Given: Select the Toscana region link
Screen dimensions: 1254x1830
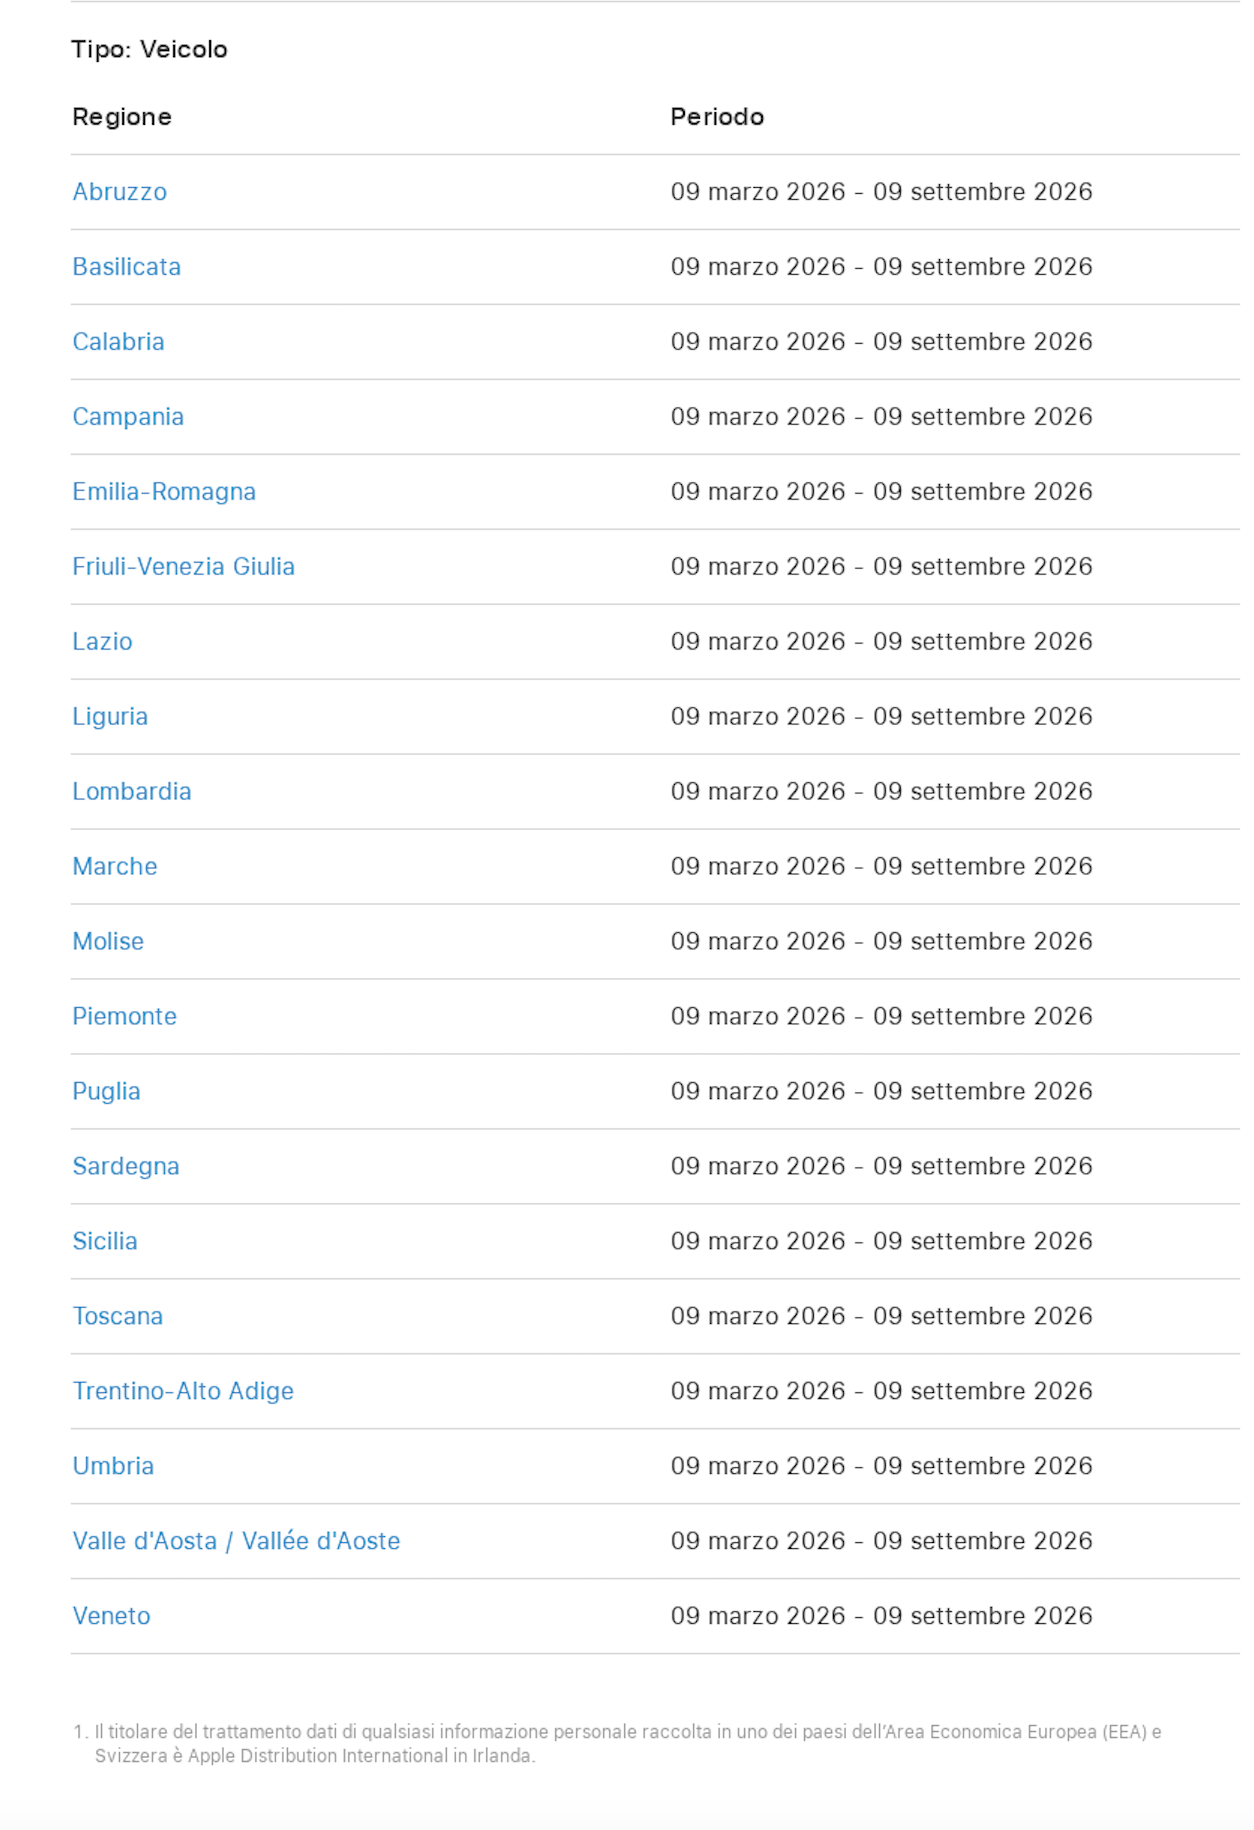Looking at the screenshot, I should click(117, 1317).
